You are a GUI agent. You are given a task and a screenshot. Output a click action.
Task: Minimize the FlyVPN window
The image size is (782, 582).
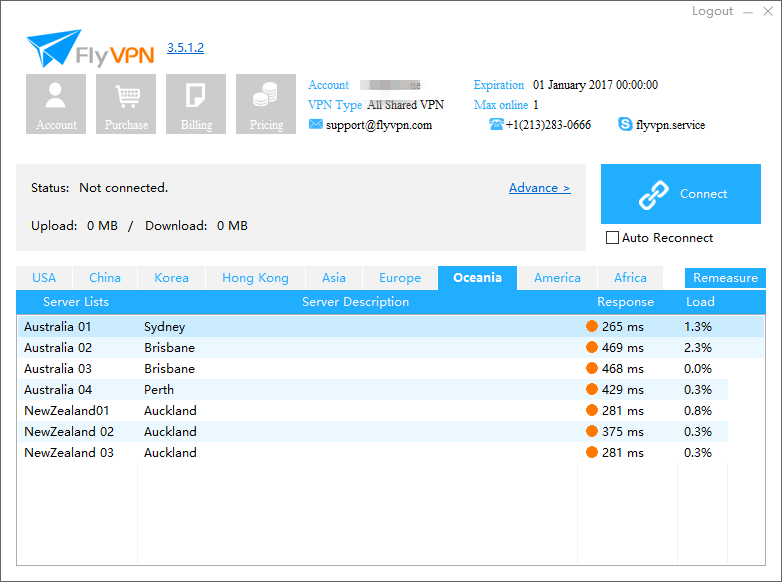[x=748, y=12]
